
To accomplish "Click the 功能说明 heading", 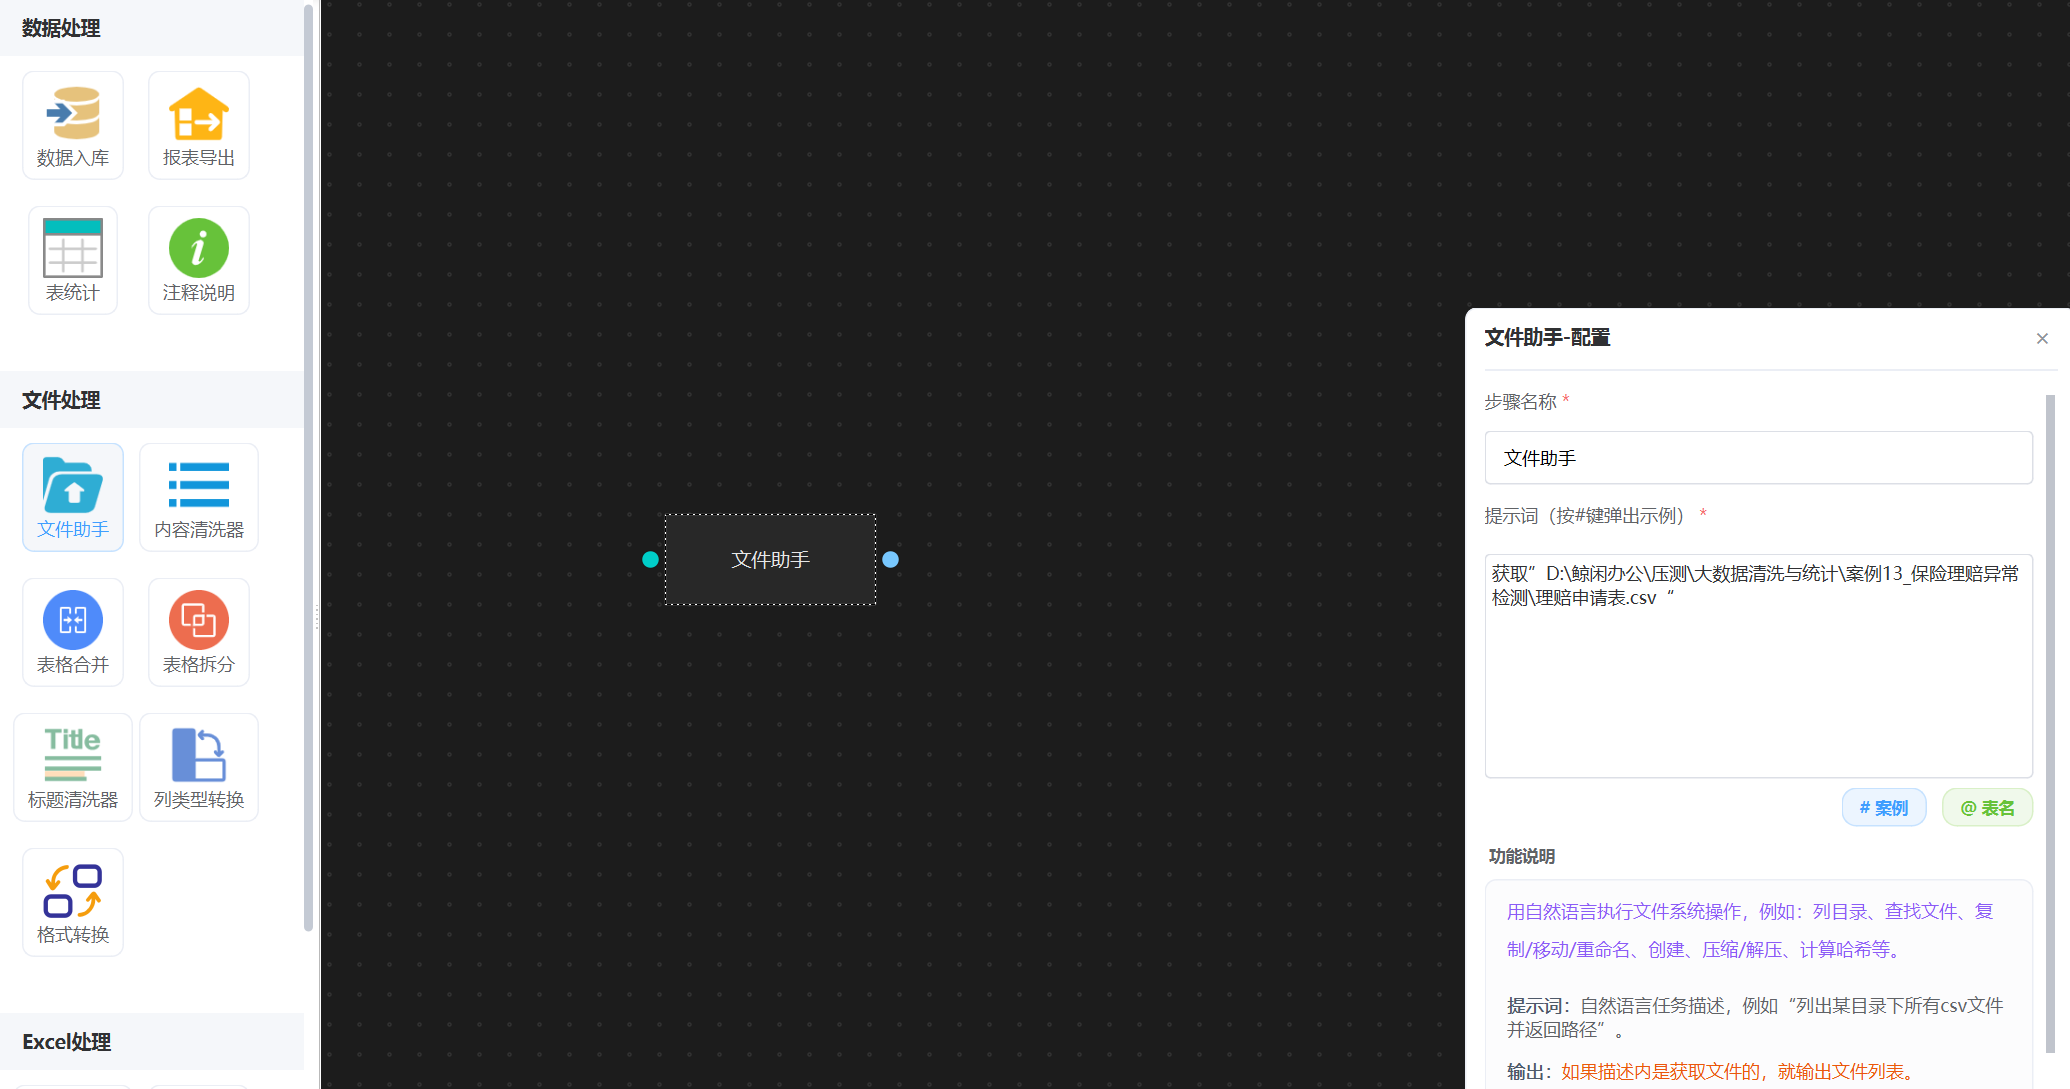I will 1522,856.
